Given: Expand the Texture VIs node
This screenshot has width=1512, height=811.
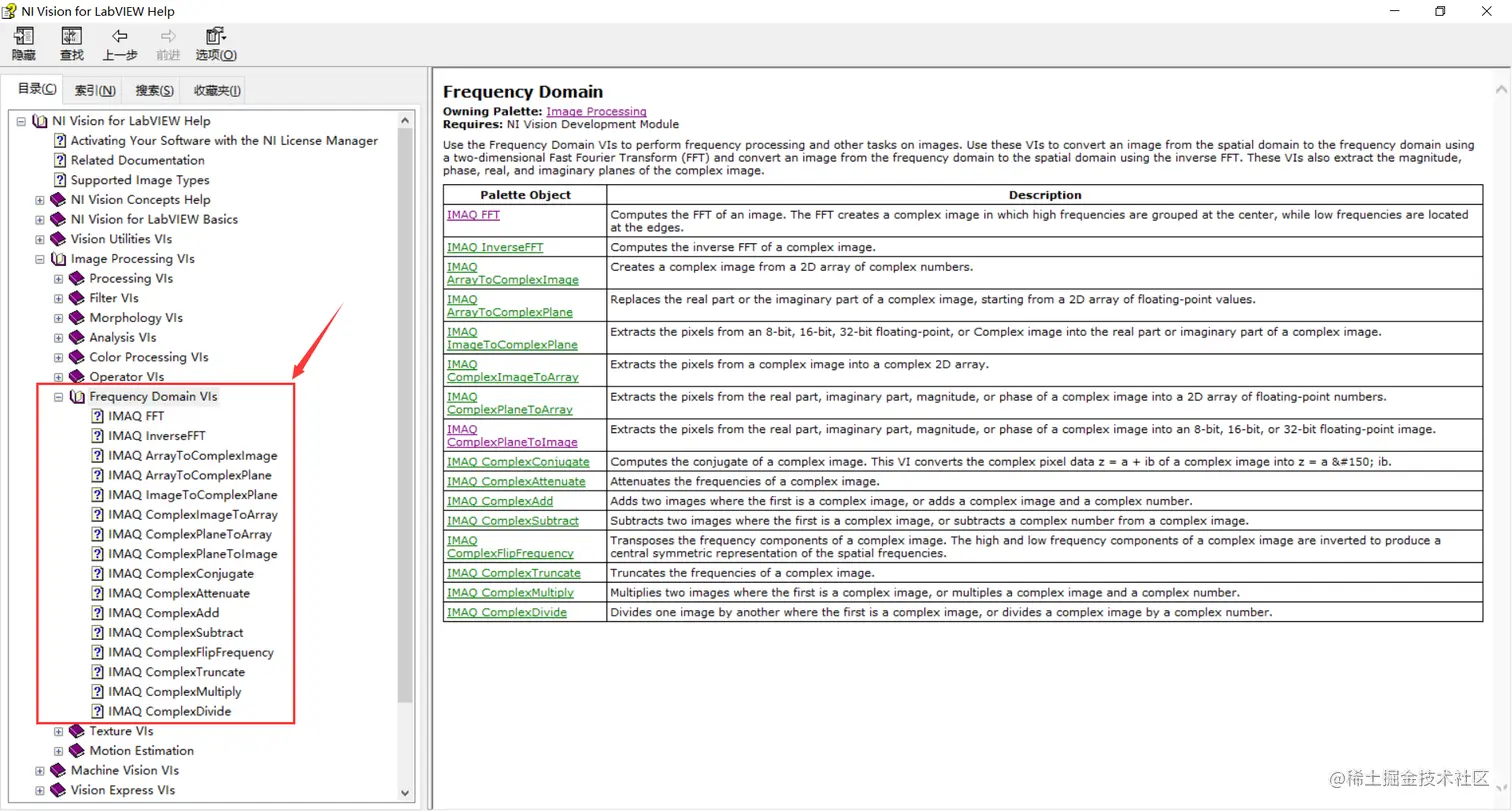Looking at the screenshot, I should (x=59, y=731).
